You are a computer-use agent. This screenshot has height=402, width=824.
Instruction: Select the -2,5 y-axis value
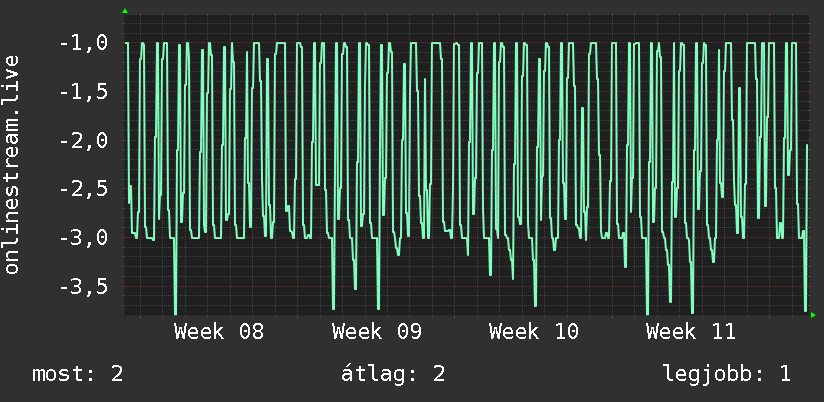click(84, 189)
